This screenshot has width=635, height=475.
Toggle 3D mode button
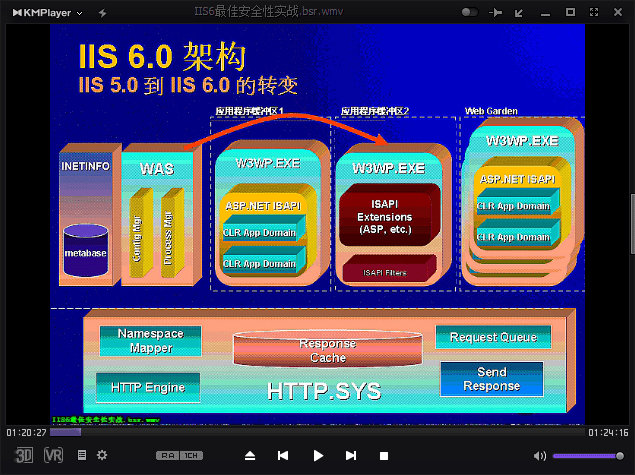click(x=23, y=456)
